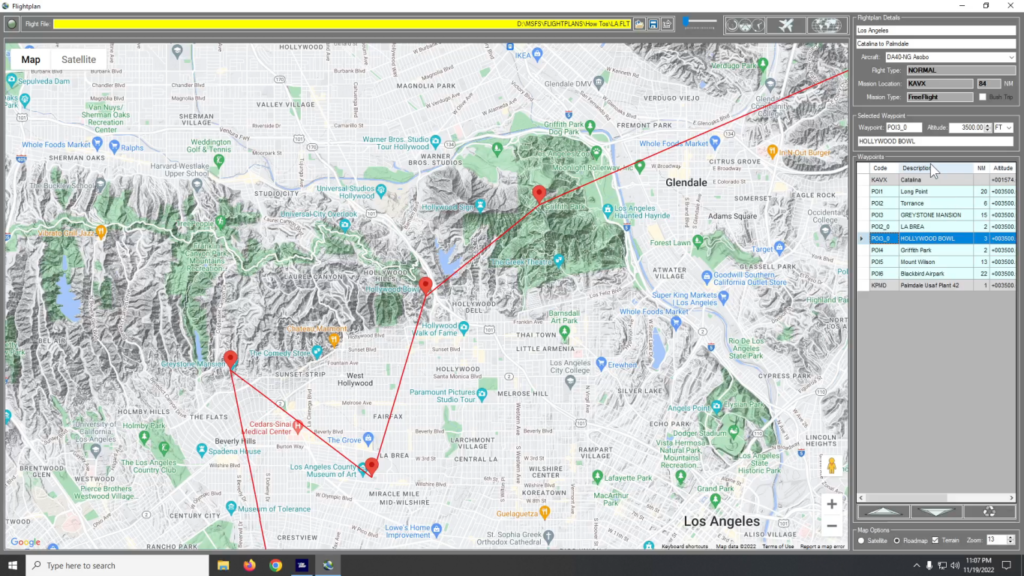1024x576 pixels.
Task: Click the Terms of Use link
Action: (x=778, y=547)
